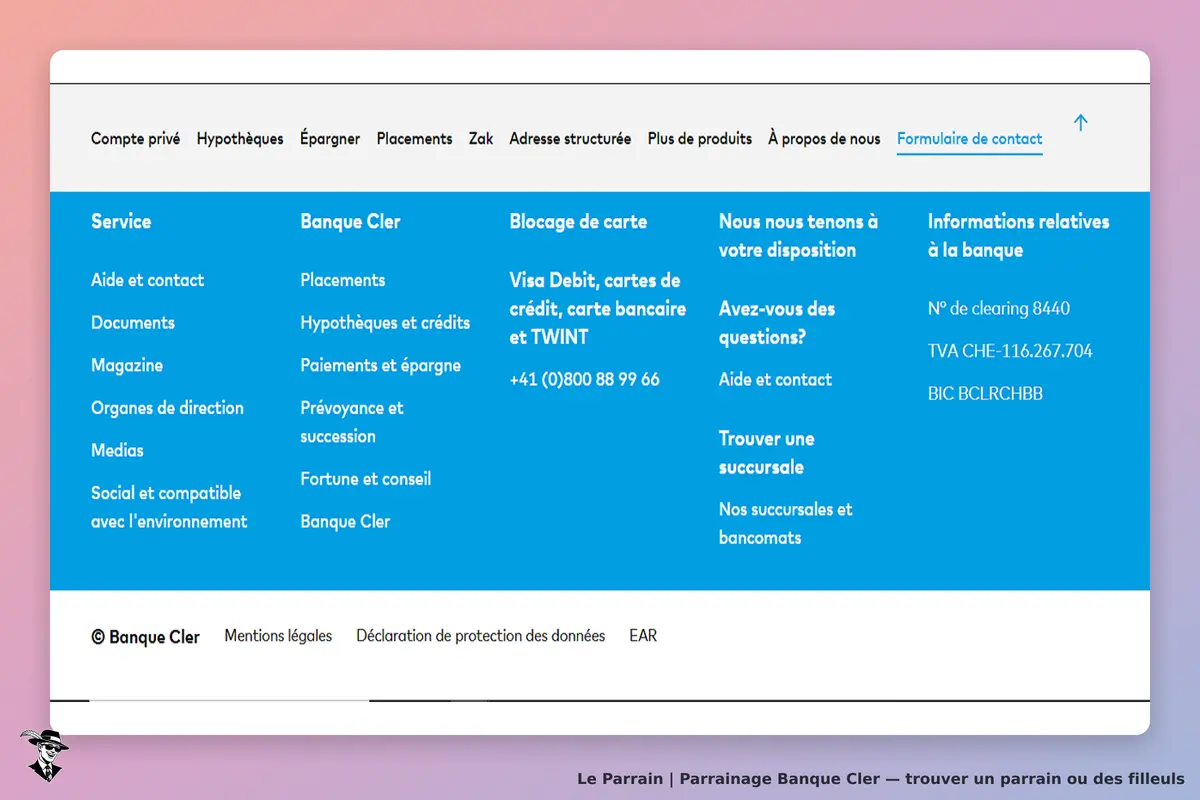The image size is (1200, 800).
Task: Open Aide et contact under Service
Action: (x=148, y=280)
